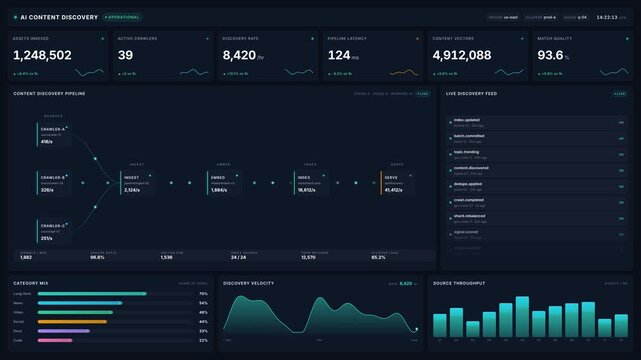Click the AI Content Discovery title

(59, 18)
